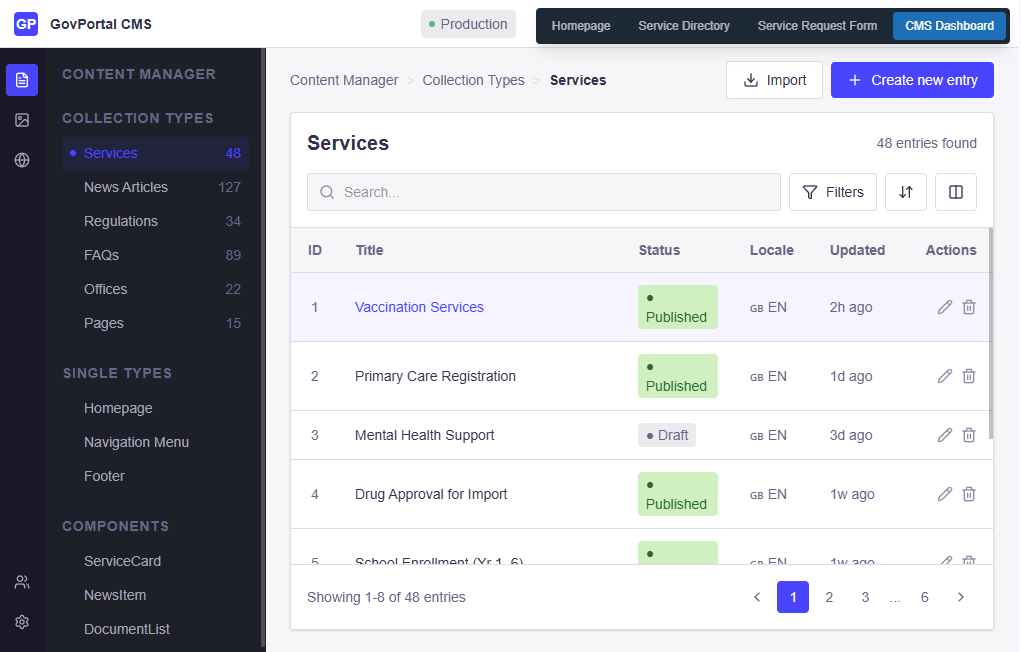Click the sort arrows icon beside Filters
The image size is (1021, 652).
coord(906,192)
